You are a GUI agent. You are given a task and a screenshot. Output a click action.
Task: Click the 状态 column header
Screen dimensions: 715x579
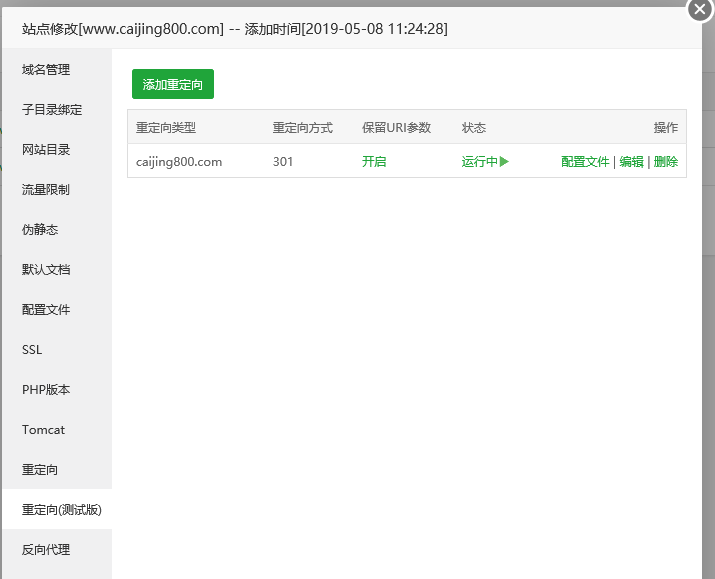point(474,128)
